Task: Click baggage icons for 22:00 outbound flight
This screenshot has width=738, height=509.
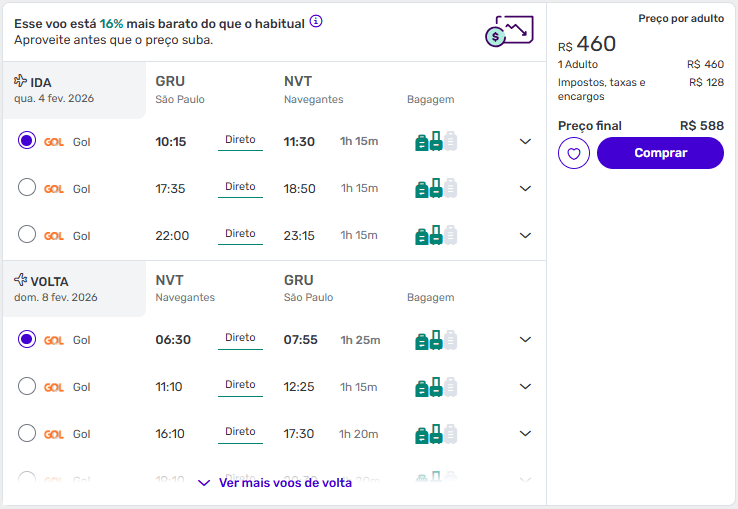Action: (436, 235)
